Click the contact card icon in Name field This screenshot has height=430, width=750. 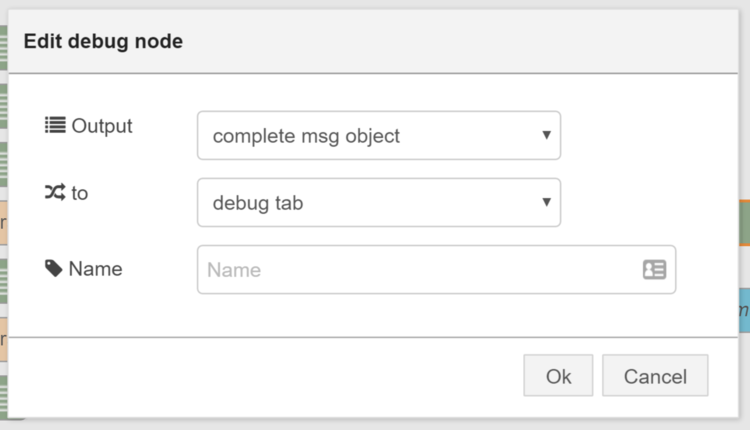654,269
